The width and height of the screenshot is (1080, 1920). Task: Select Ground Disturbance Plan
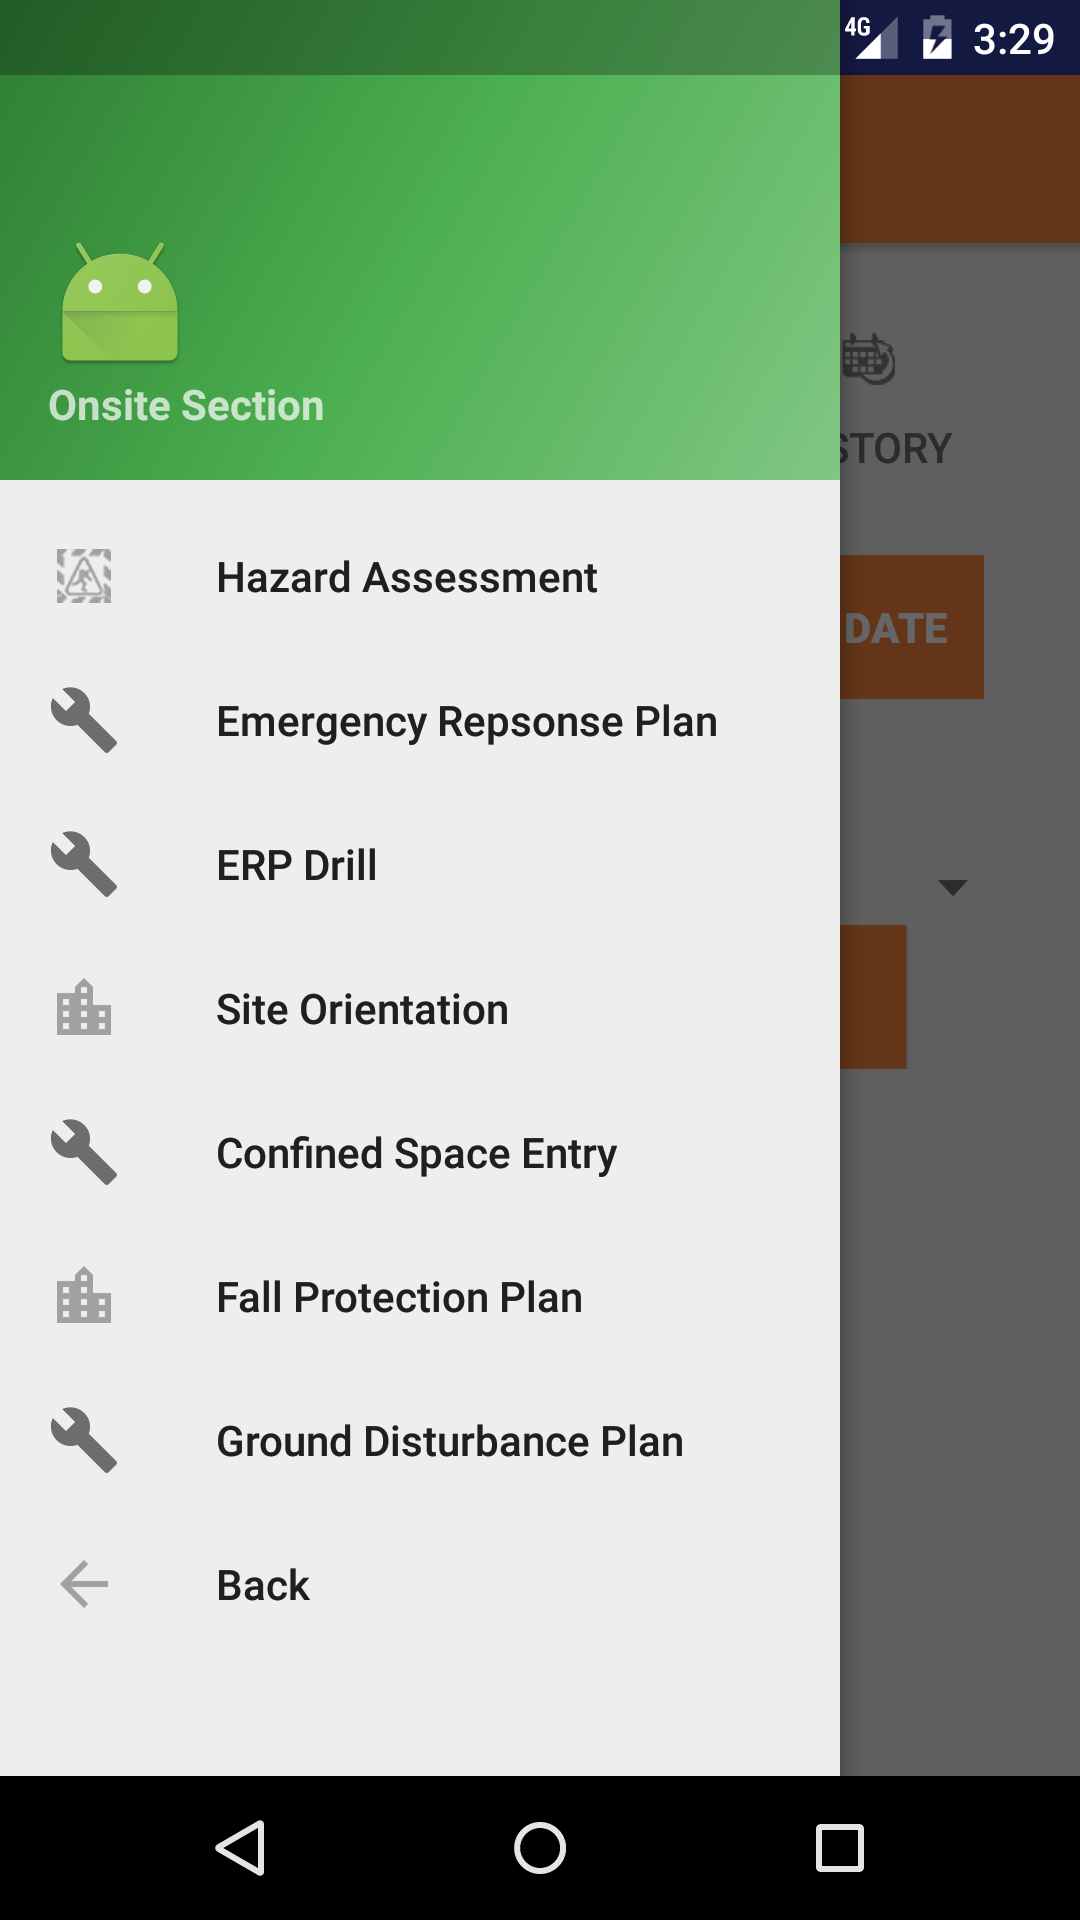[450, 1442]
